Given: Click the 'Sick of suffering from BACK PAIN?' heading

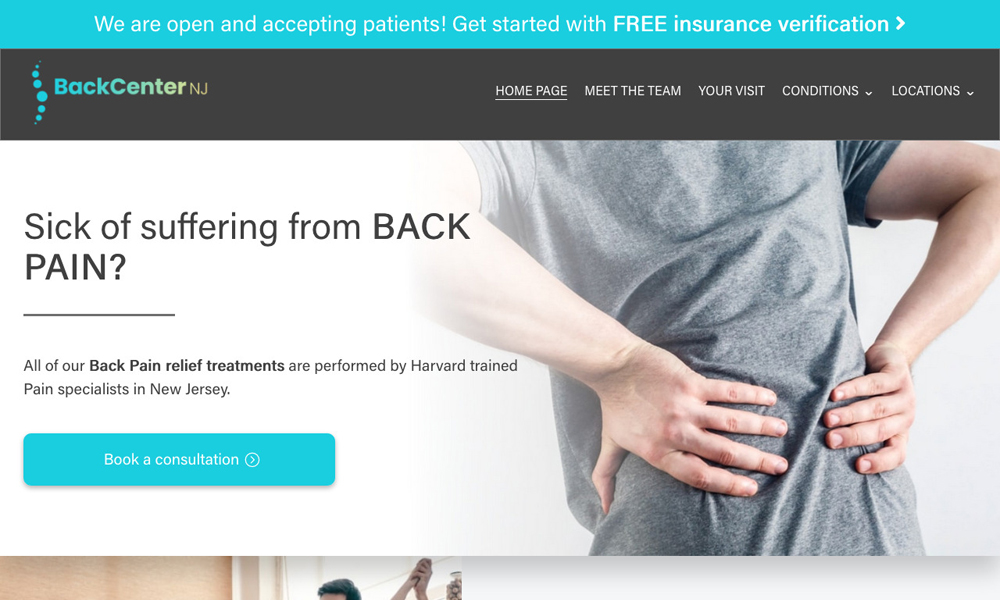Looking at the screenshot, I should 247,247.
